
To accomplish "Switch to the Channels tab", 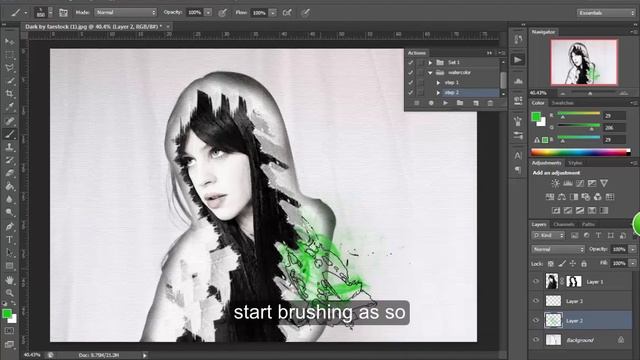I will click(x=564, y=224).
